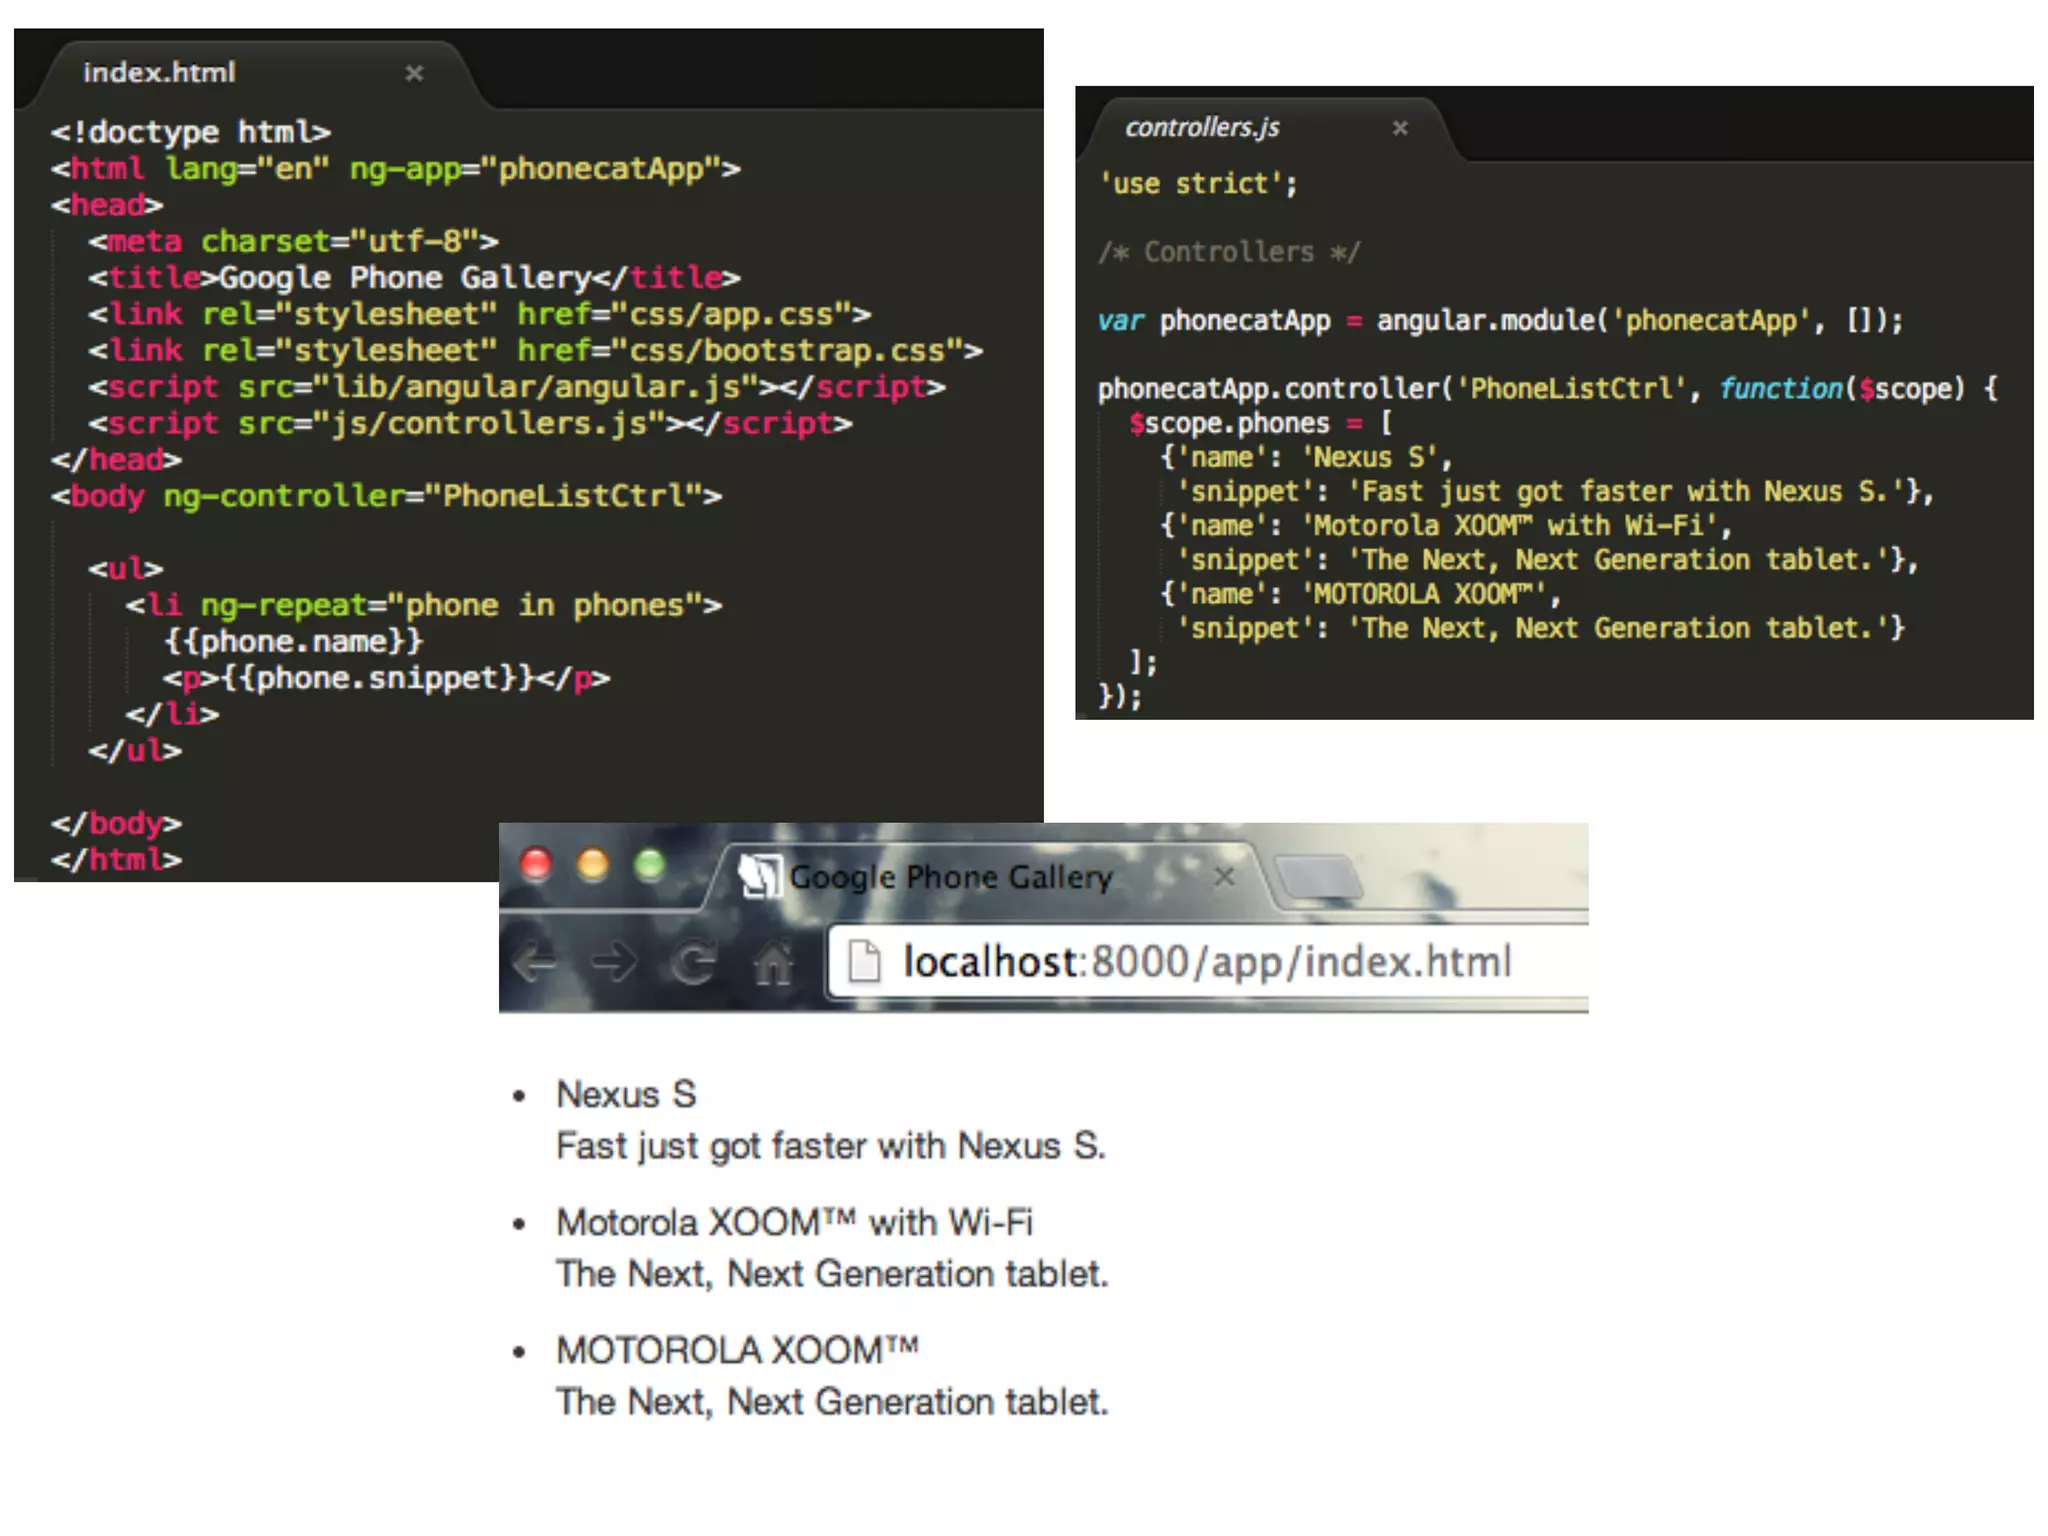The height and width of the screenshot is (1536, 2048).
Task: Select the controllers.js tab
Action: click(1202, 128)
